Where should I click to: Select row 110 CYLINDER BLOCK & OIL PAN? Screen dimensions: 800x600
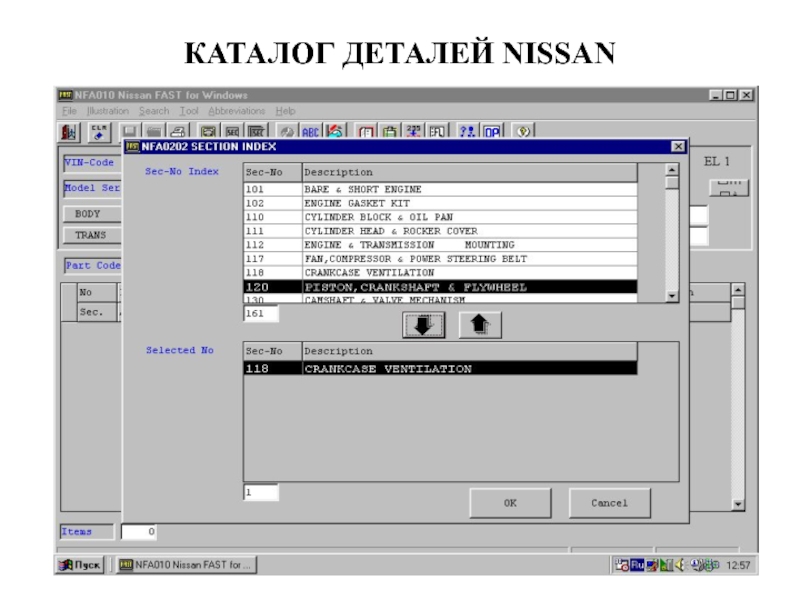(x=440, y=217)
